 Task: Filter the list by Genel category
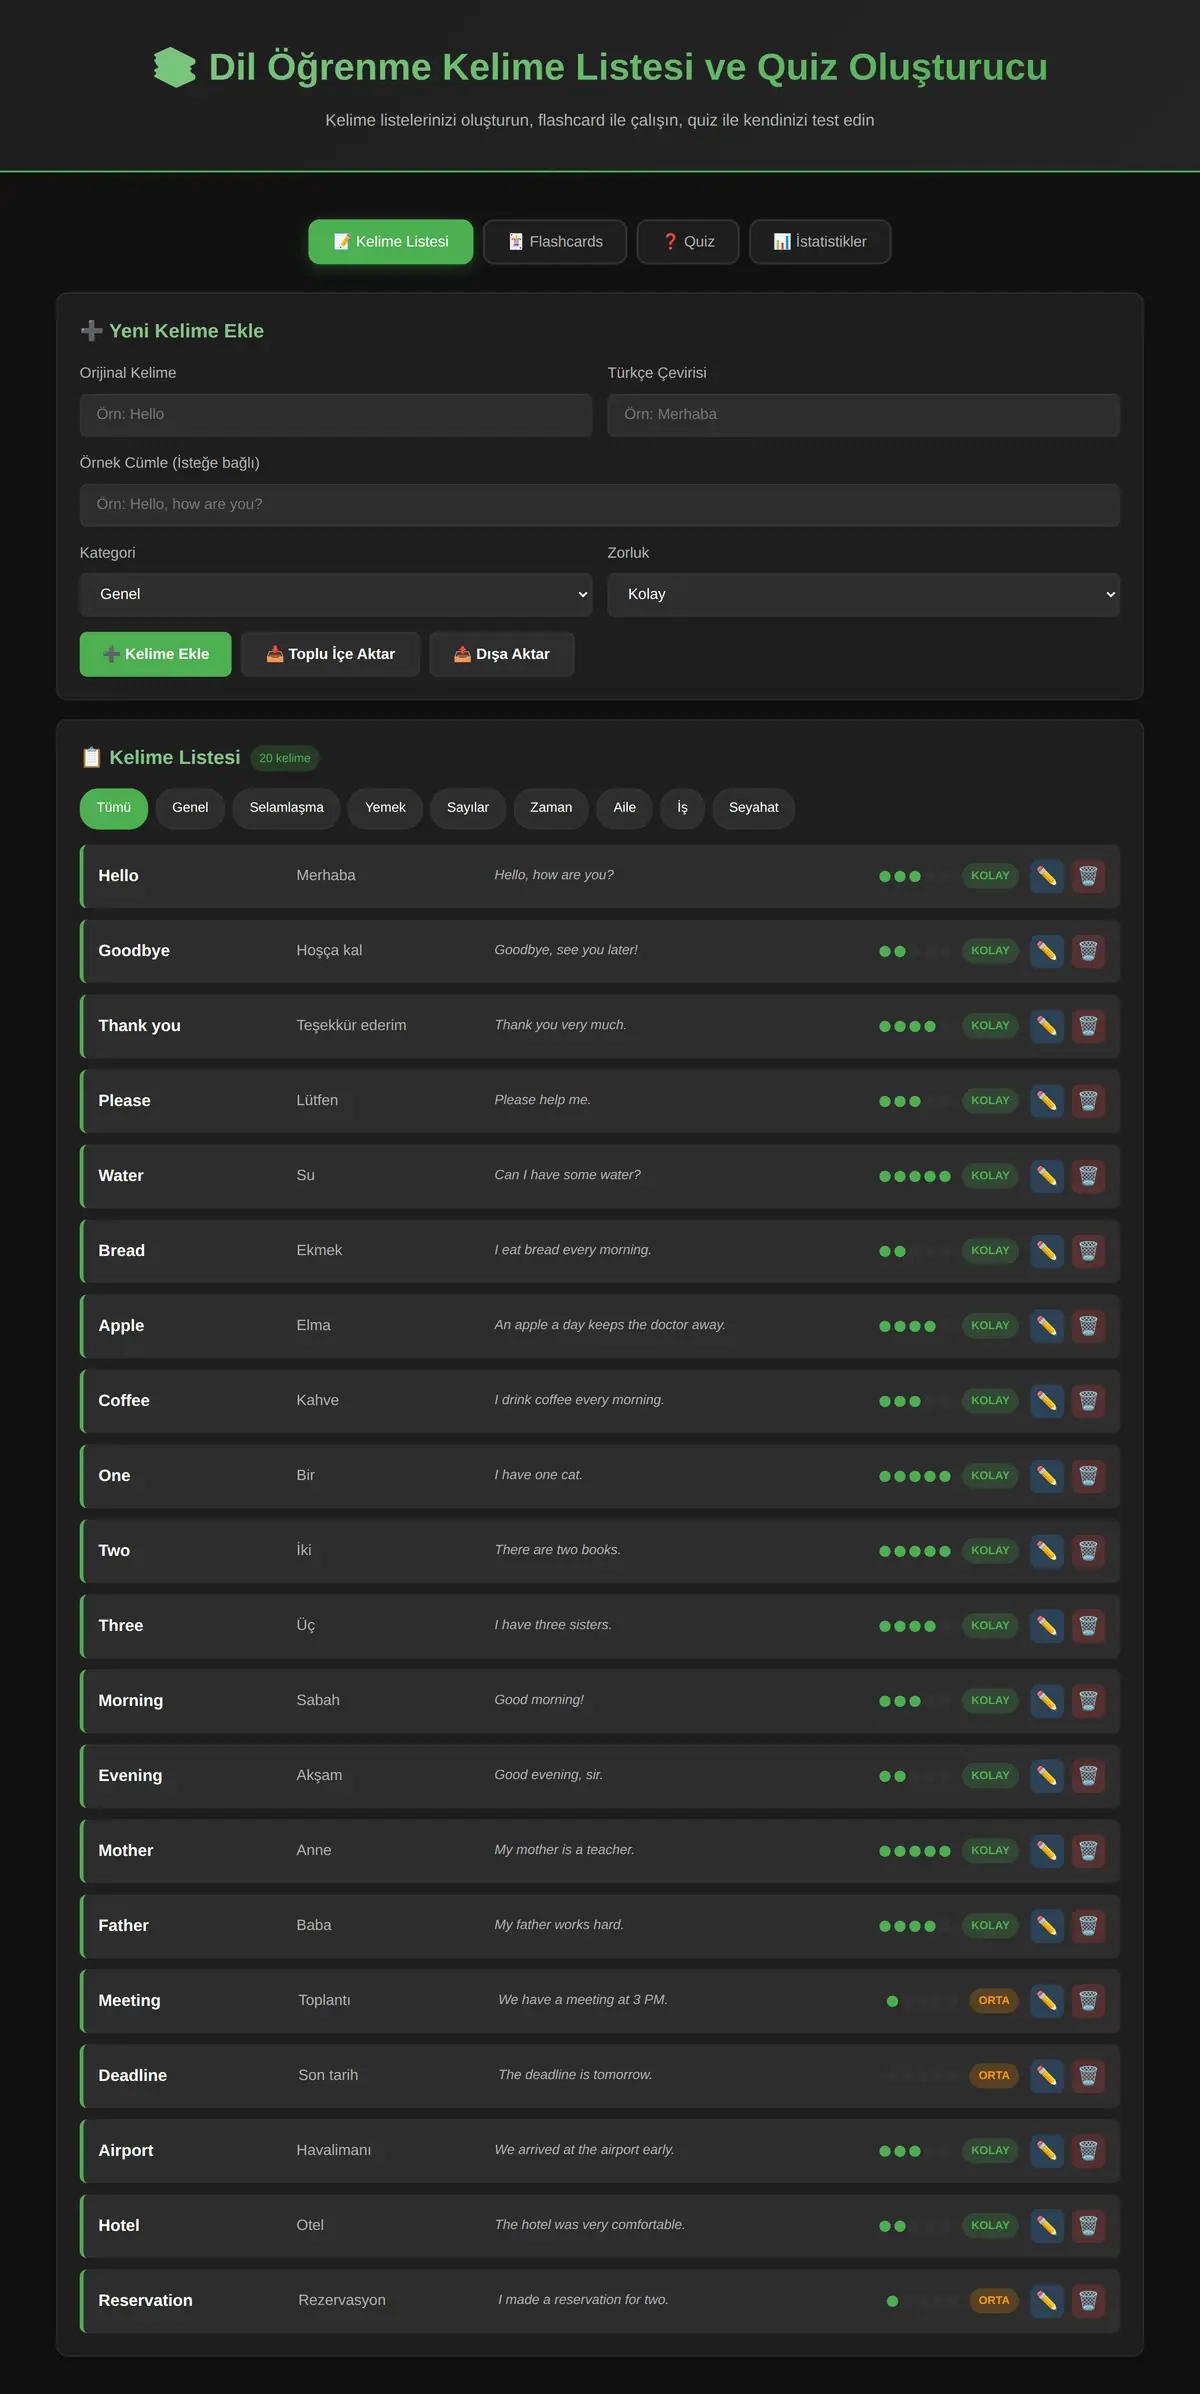190,808
